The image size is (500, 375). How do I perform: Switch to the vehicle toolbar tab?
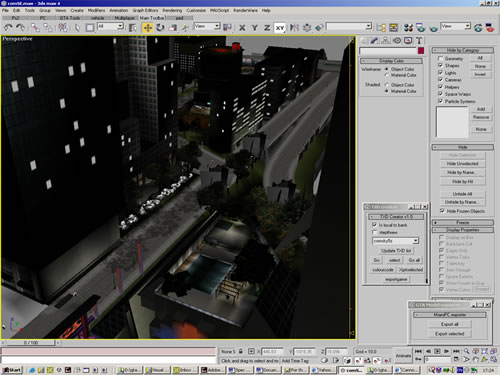pos(97,18)
